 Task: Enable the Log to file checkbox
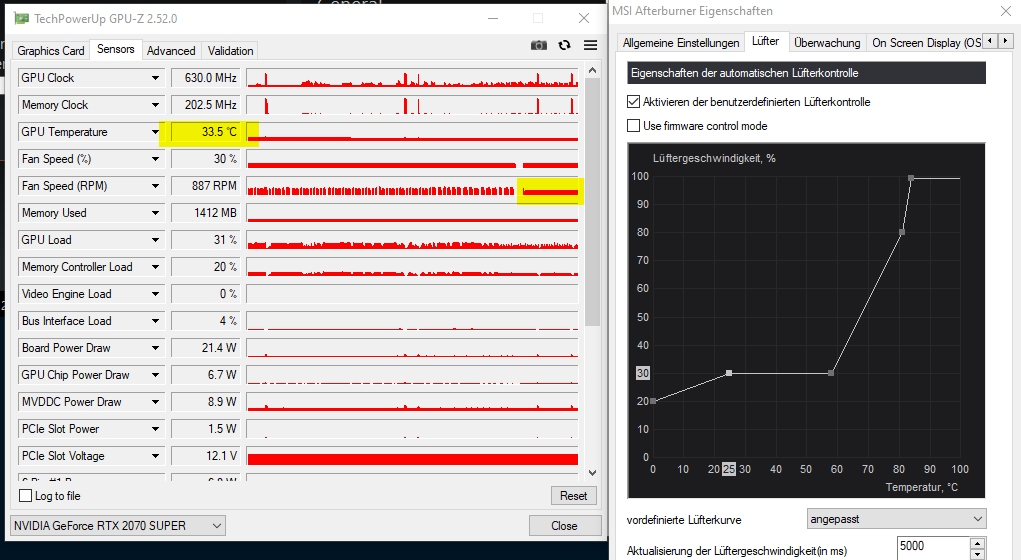point(25,496)
